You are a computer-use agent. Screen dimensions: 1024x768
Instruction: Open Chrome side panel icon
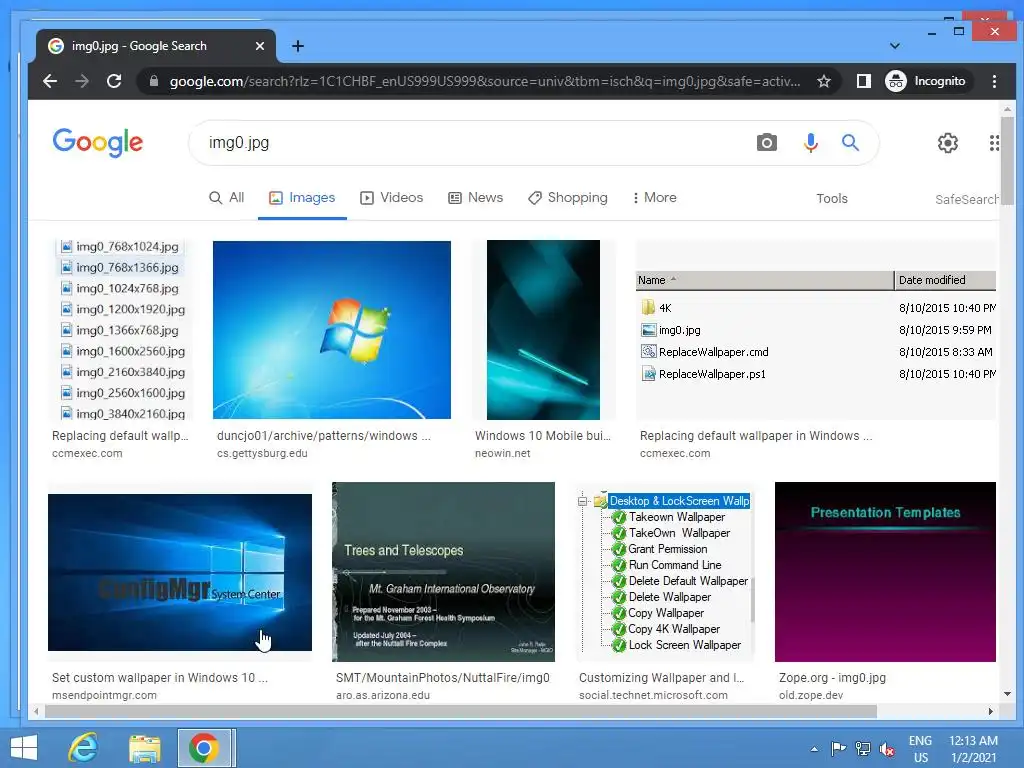863,81
